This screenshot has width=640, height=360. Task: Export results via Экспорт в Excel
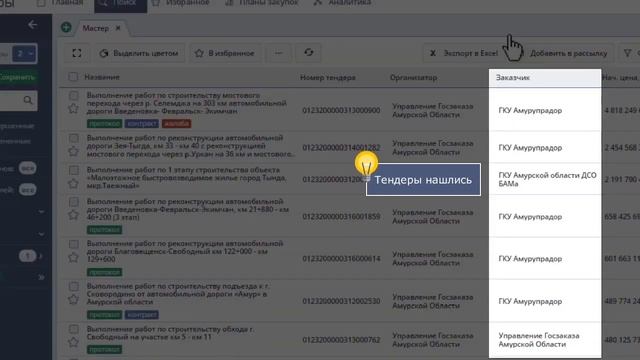pos(463,53)
